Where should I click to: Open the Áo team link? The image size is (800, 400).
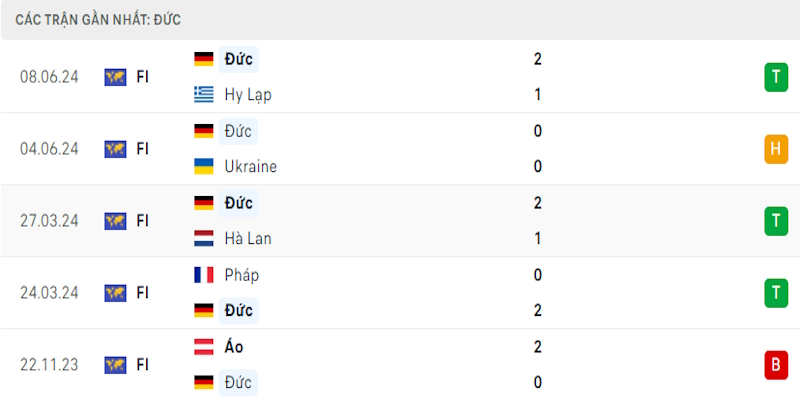tap(235, 347)
